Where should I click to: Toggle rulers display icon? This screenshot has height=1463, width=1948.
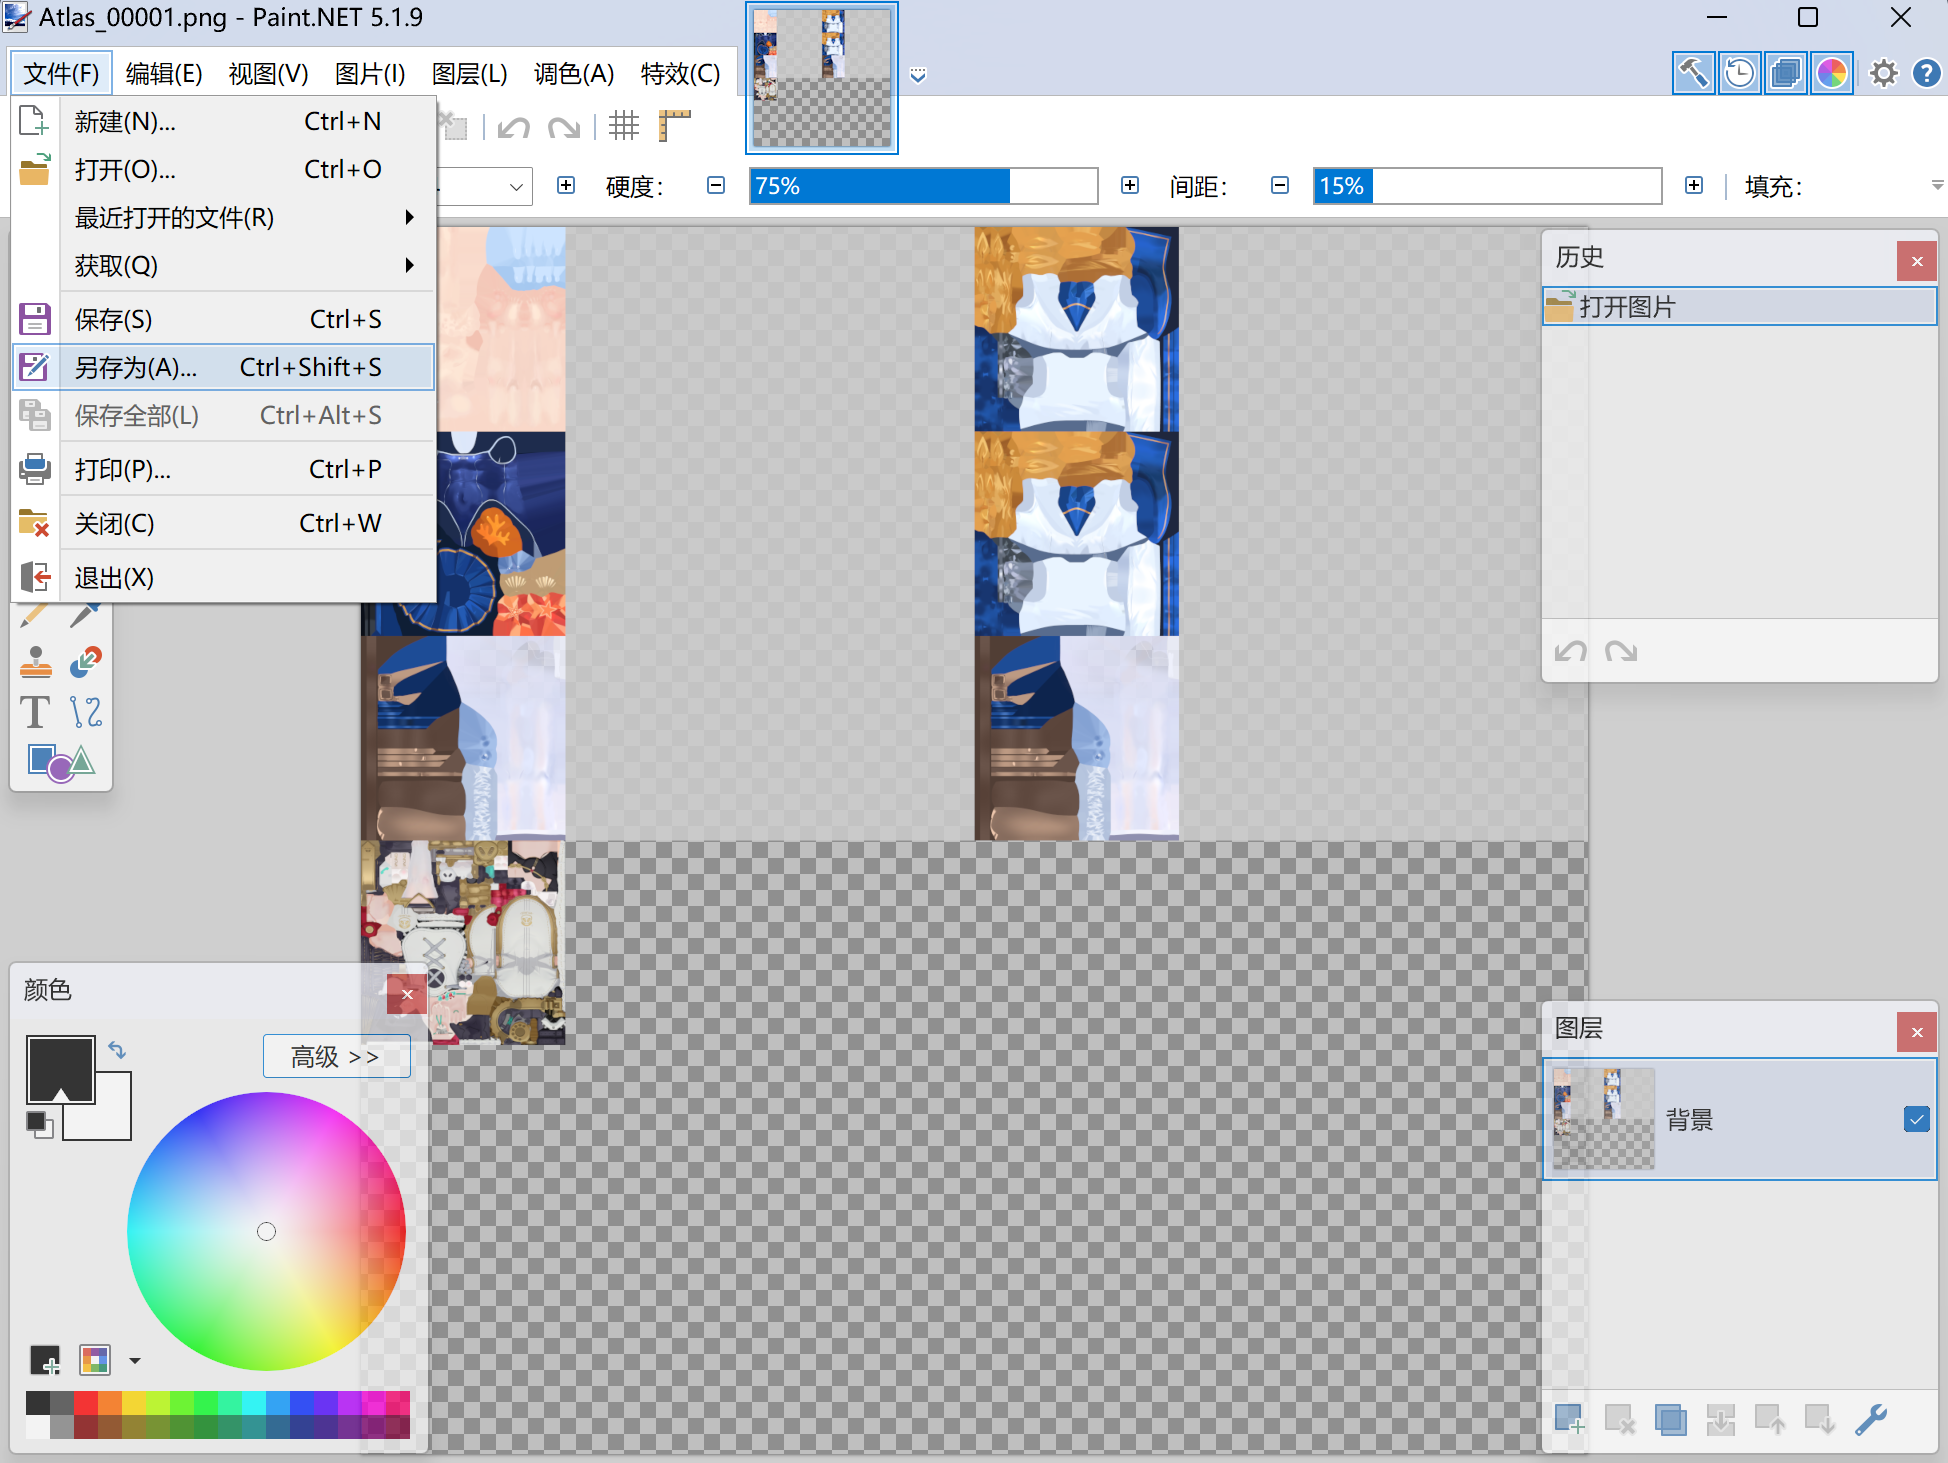pyautogui.click(x=675, y=126)
